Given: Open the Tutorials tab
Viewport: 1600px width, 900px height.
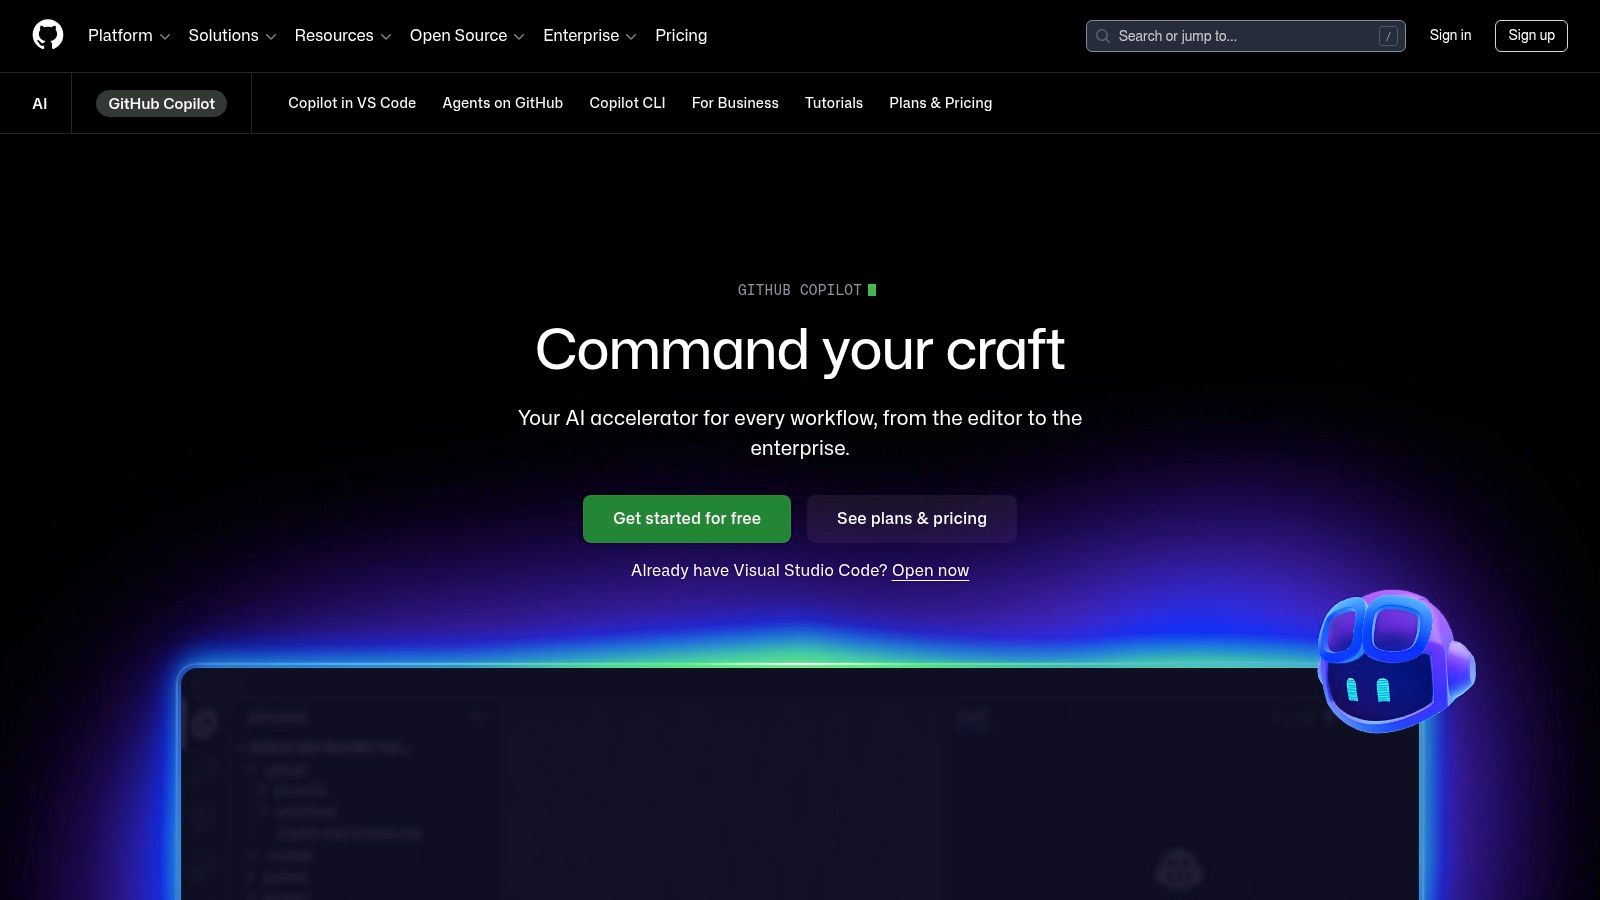Looking at the screenshot, I should click(x=834, y=103).
